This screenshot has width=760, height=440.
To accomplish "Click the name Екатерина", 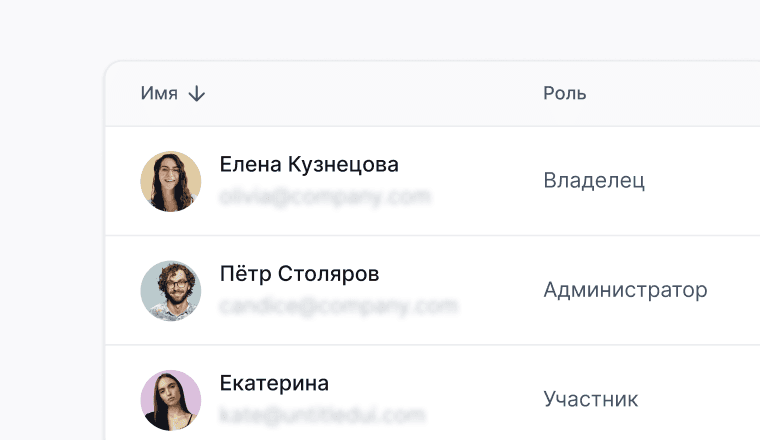I will [x=274, y=384].
